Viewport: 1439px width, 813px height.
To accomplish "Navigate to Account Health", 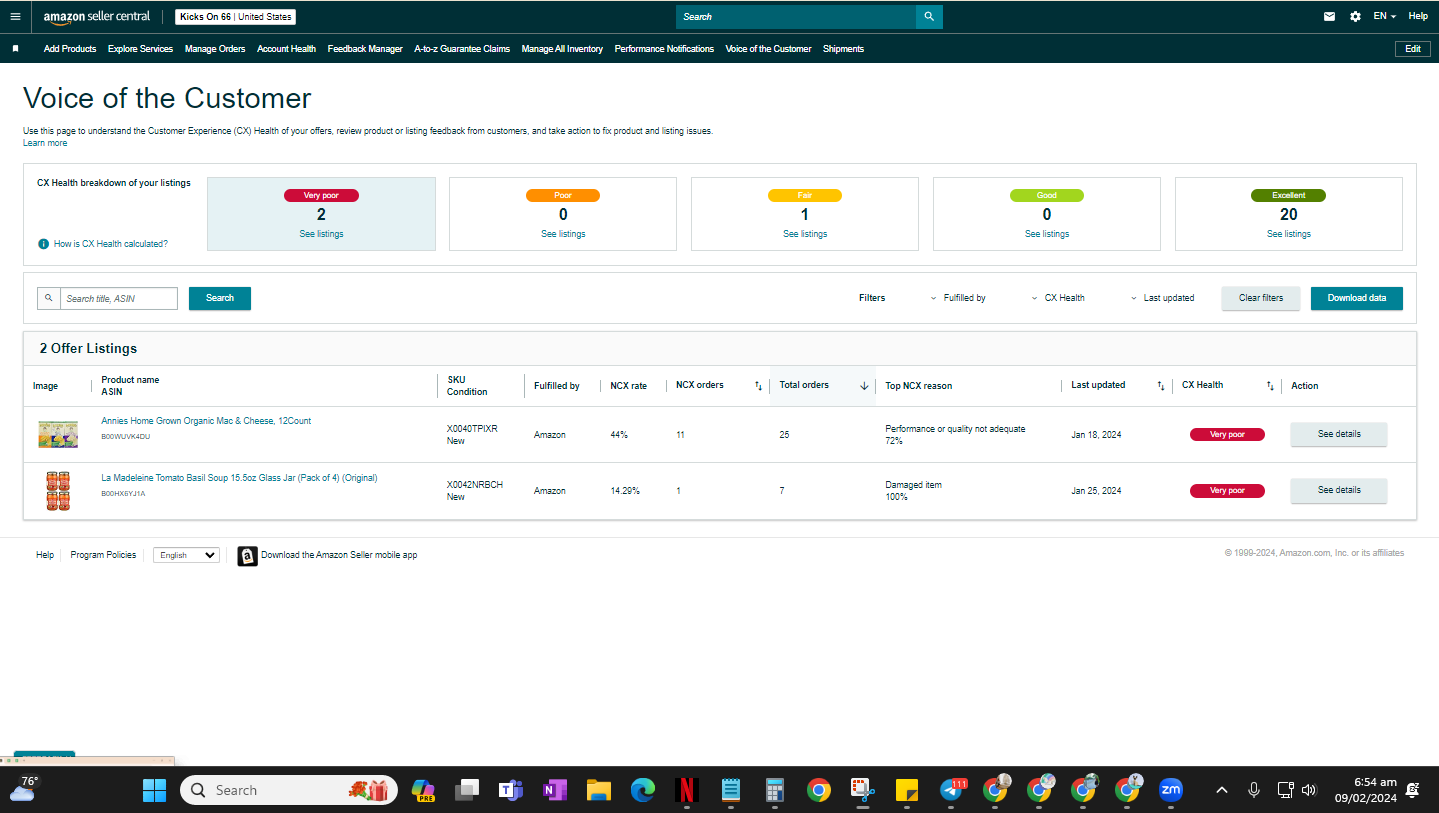I will pos(286,49).
